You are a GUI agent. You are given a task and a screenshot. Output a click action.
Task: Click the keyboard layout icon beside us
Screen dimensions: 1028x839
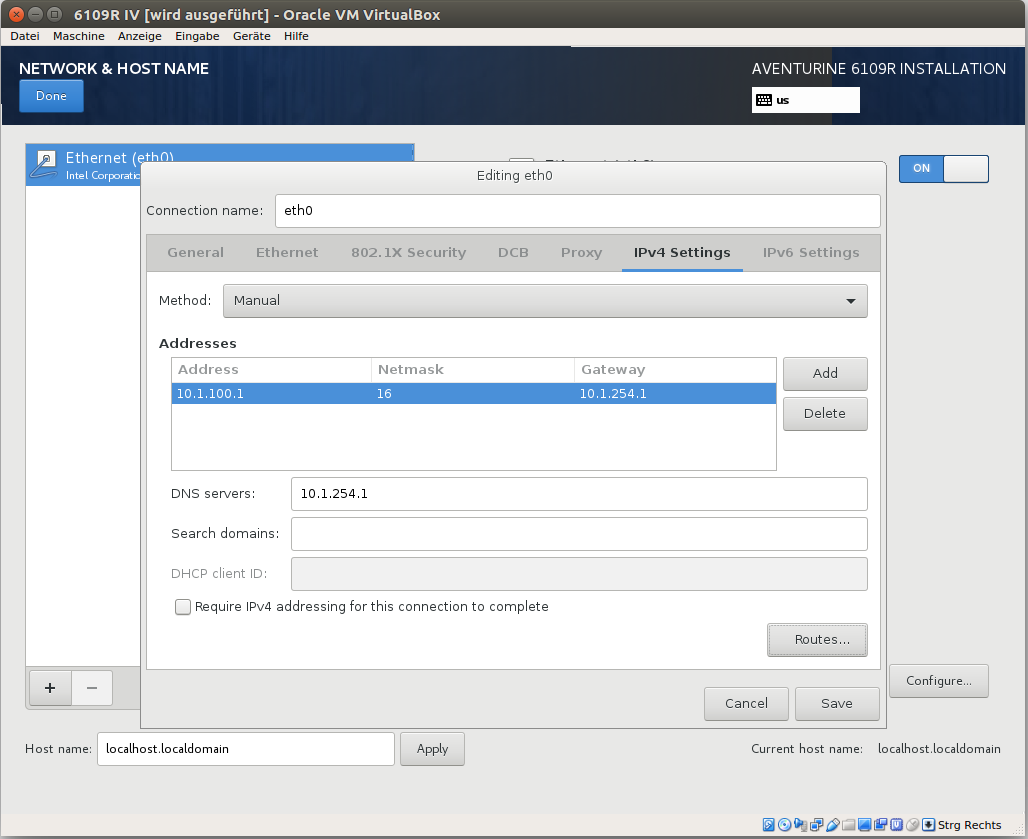pyautogui.click(x=764, y=100)
